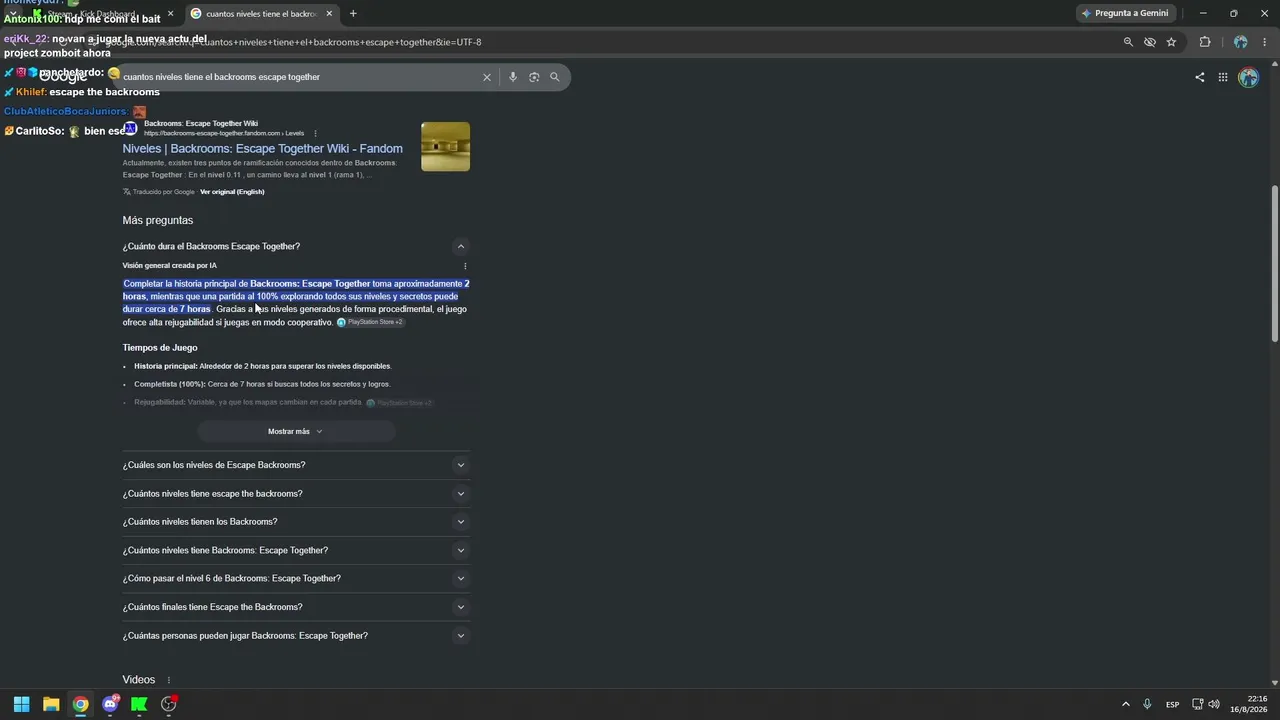1280x720 pixels.
Task: Click the 'Videos' section heading
Action: (x=139, y=680)
